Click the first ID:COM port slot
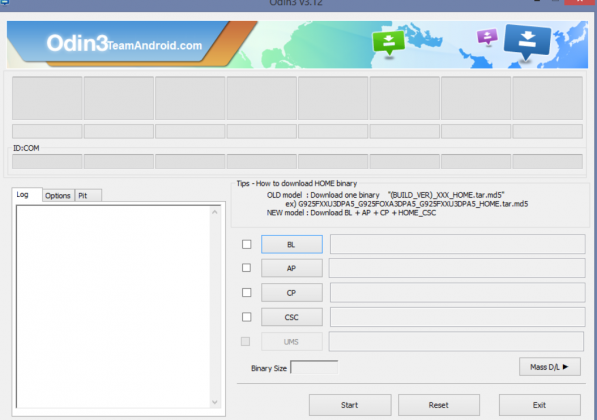 click(47, 161)
